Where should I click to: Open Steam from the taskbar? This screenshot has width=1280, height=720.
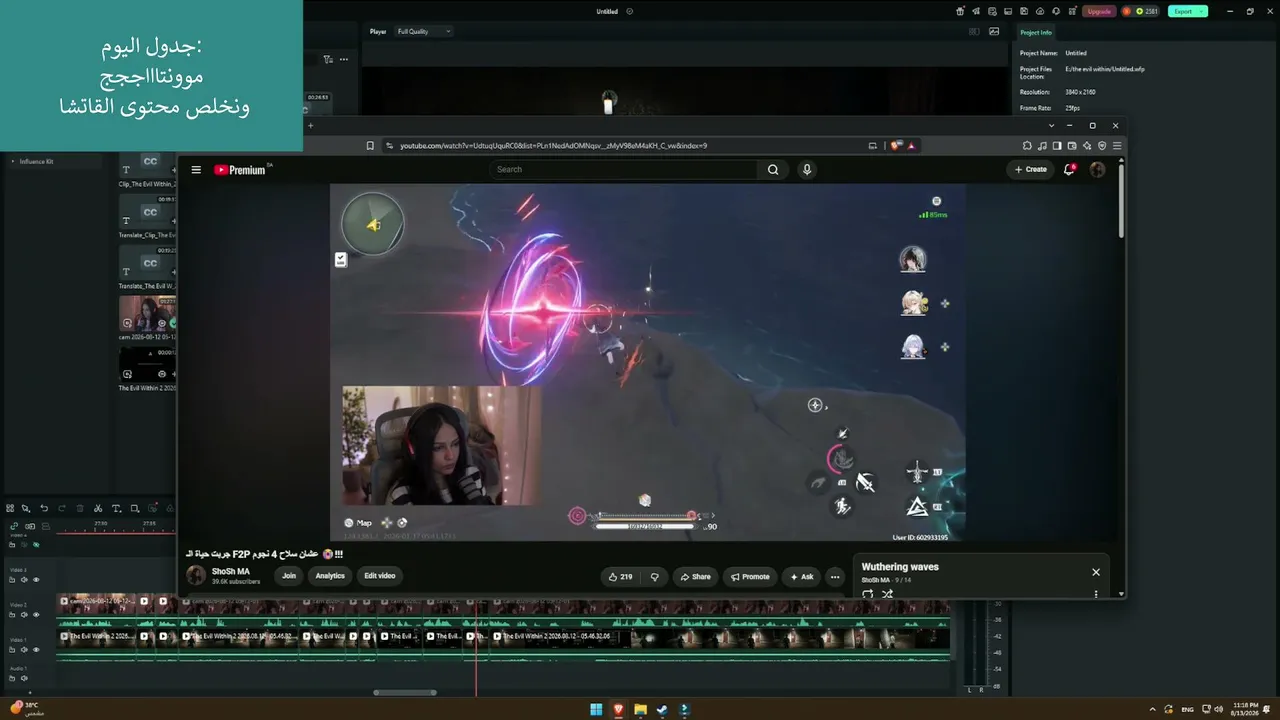click(x=662, y=710)
